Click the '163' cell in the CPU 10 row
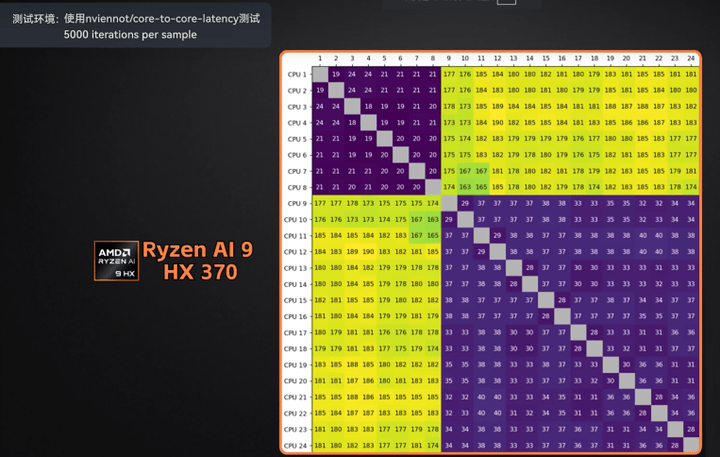720x457 pixels. [433, 220]
